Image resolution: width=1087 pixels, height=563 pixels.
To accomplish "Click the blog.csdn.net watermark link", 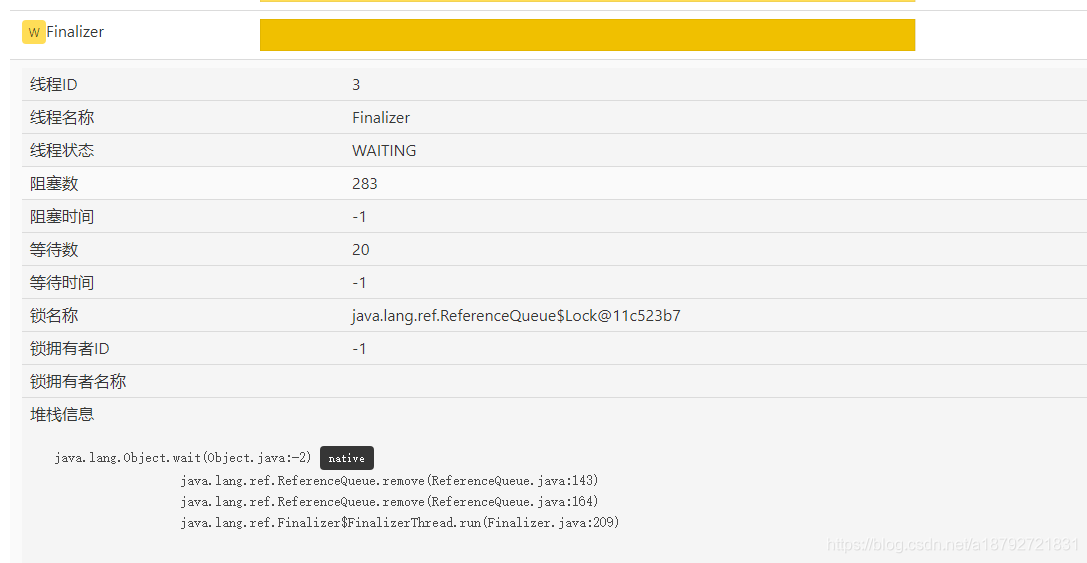I will 953,544.
